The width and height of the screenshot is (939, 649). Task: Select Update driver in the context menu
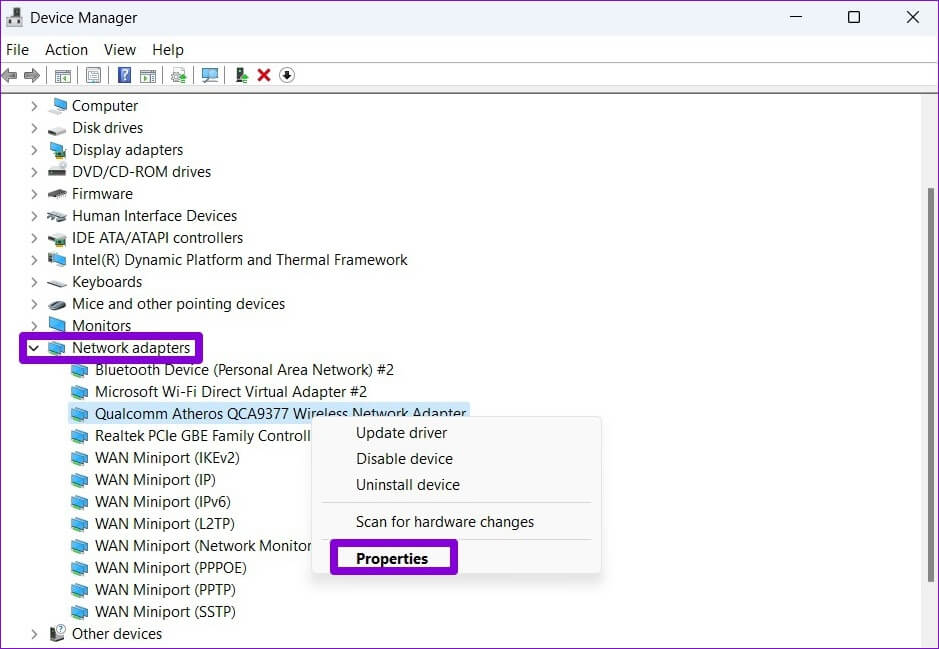tap(401, 433)
